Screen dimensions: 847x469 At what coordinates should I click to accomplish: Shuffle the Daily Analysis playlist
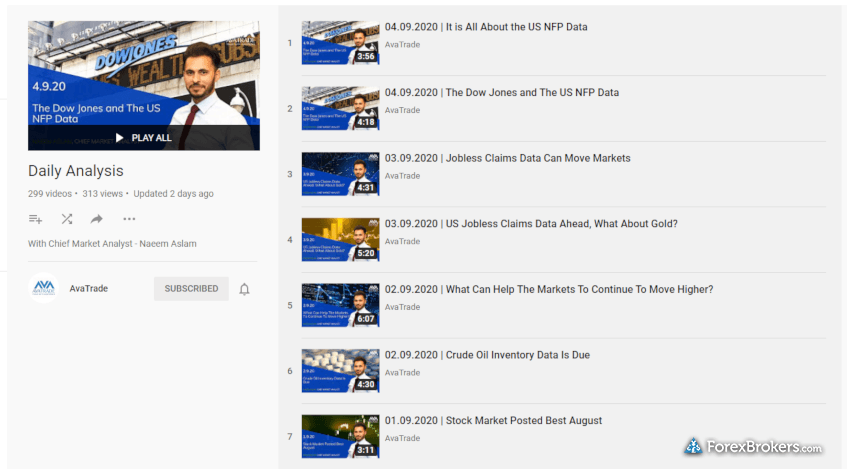(x=66, y=219)
